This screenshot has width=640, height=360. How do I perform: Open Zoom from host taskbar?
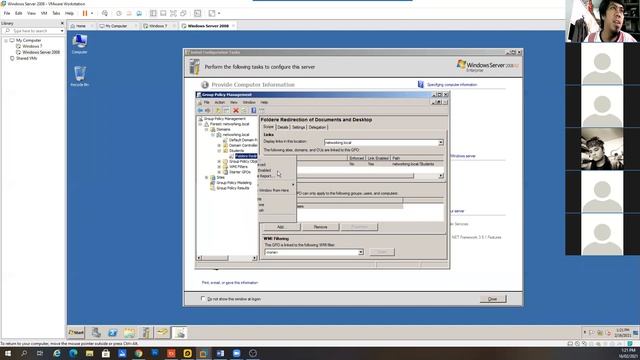point(236,353)
